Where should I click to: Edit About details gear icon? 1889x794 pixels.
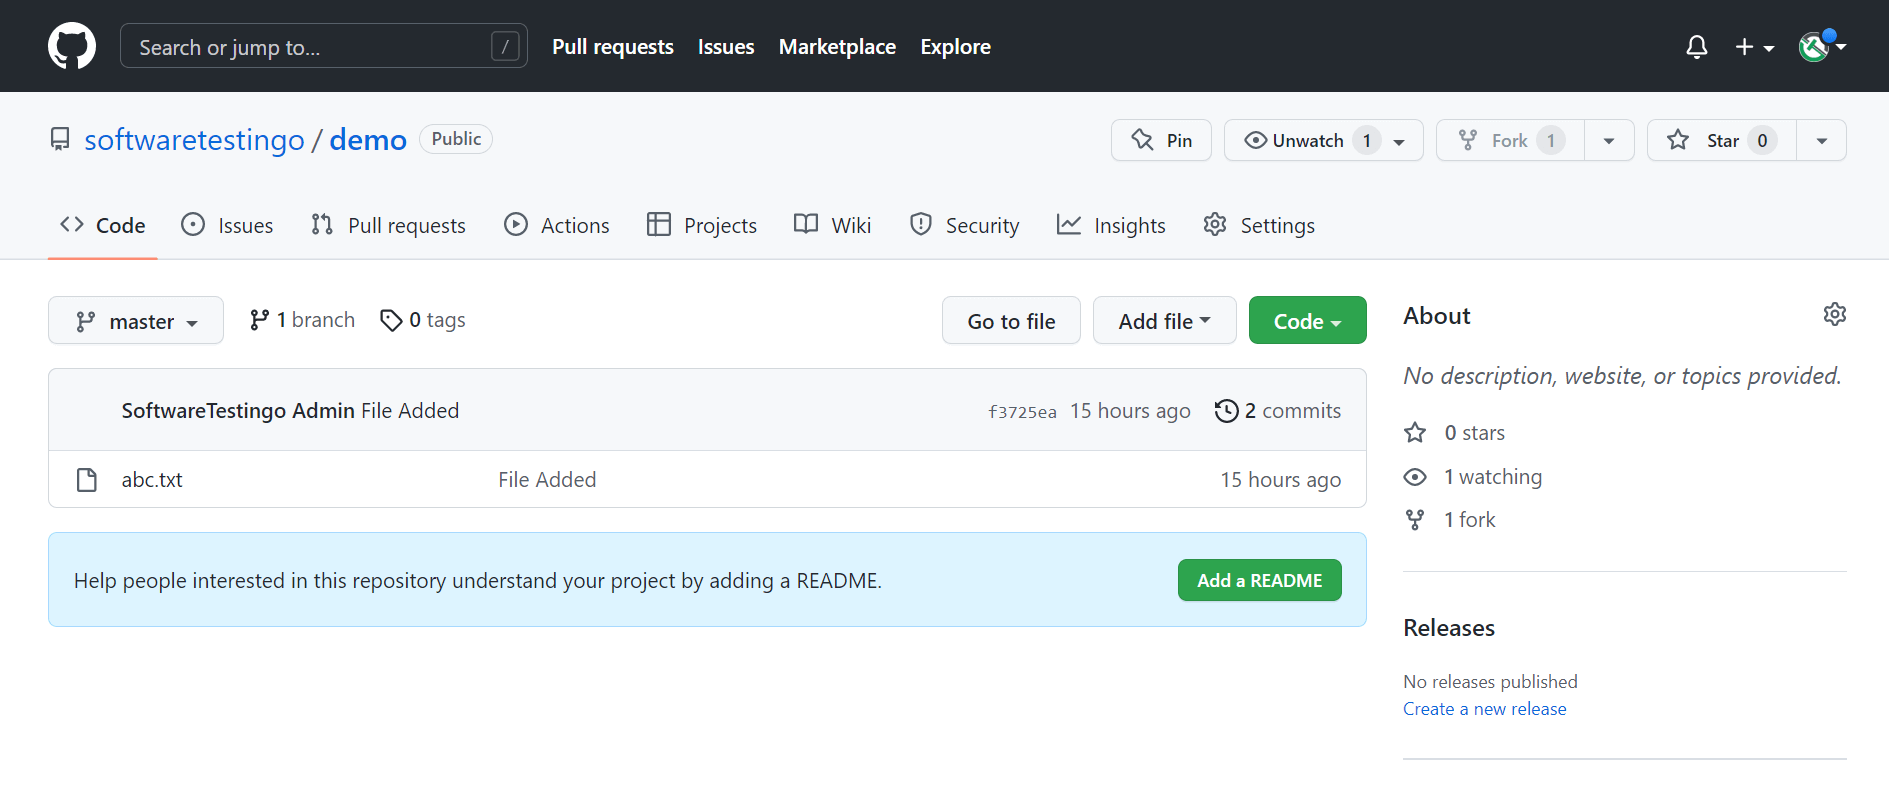click(1834, 314)
